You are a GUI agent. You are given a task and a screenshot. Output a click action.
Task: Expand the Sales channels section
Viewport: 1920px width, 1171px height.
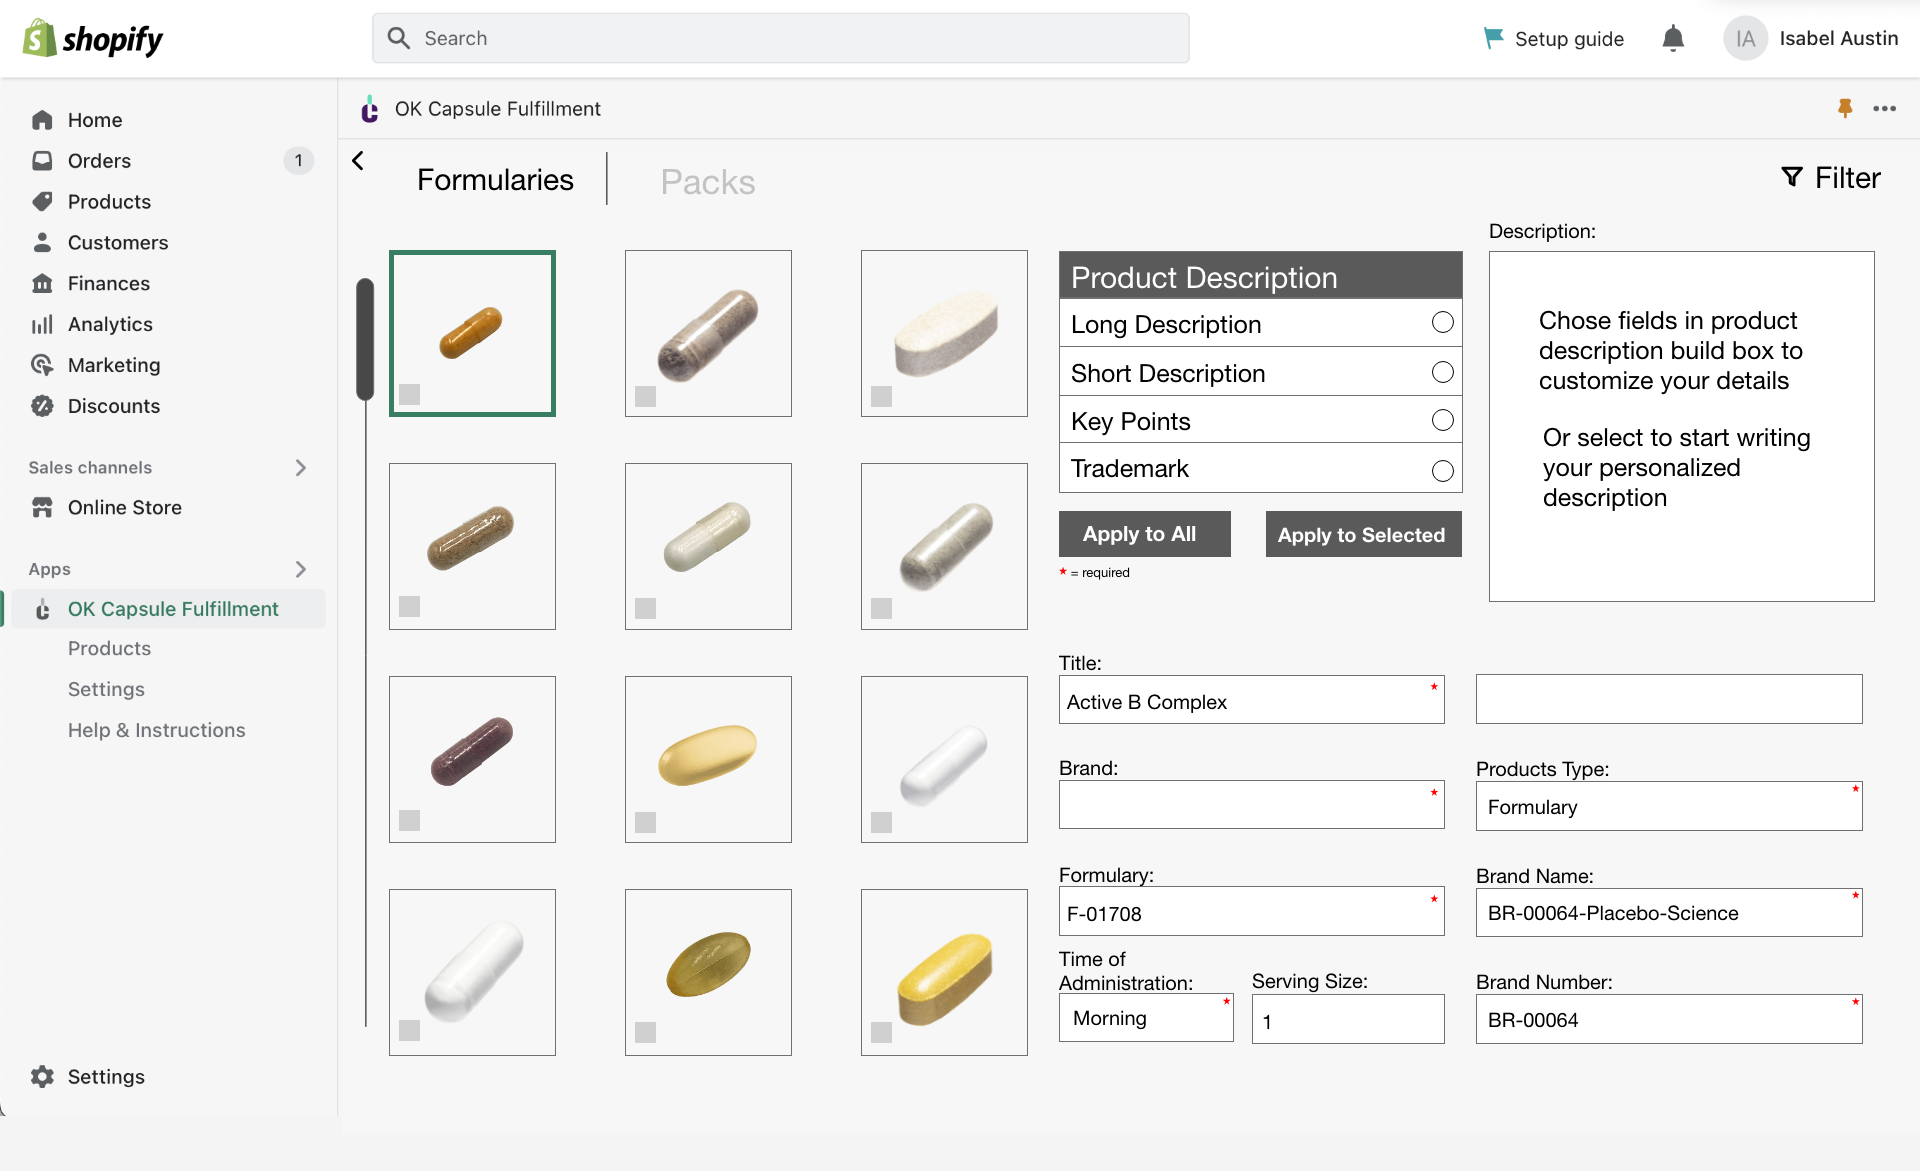click(x=300, y=467)
